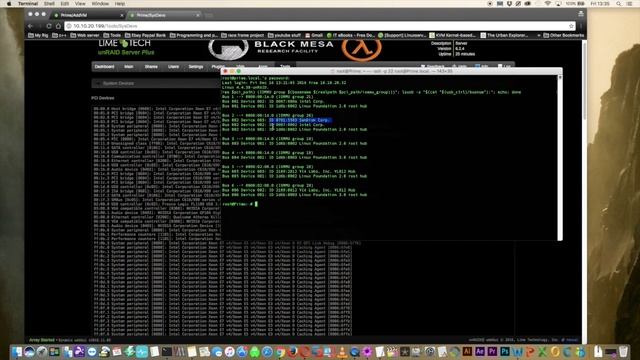Open VLC from the Dock
Viewport: 640px width, 360px height.
coord(342,351)
